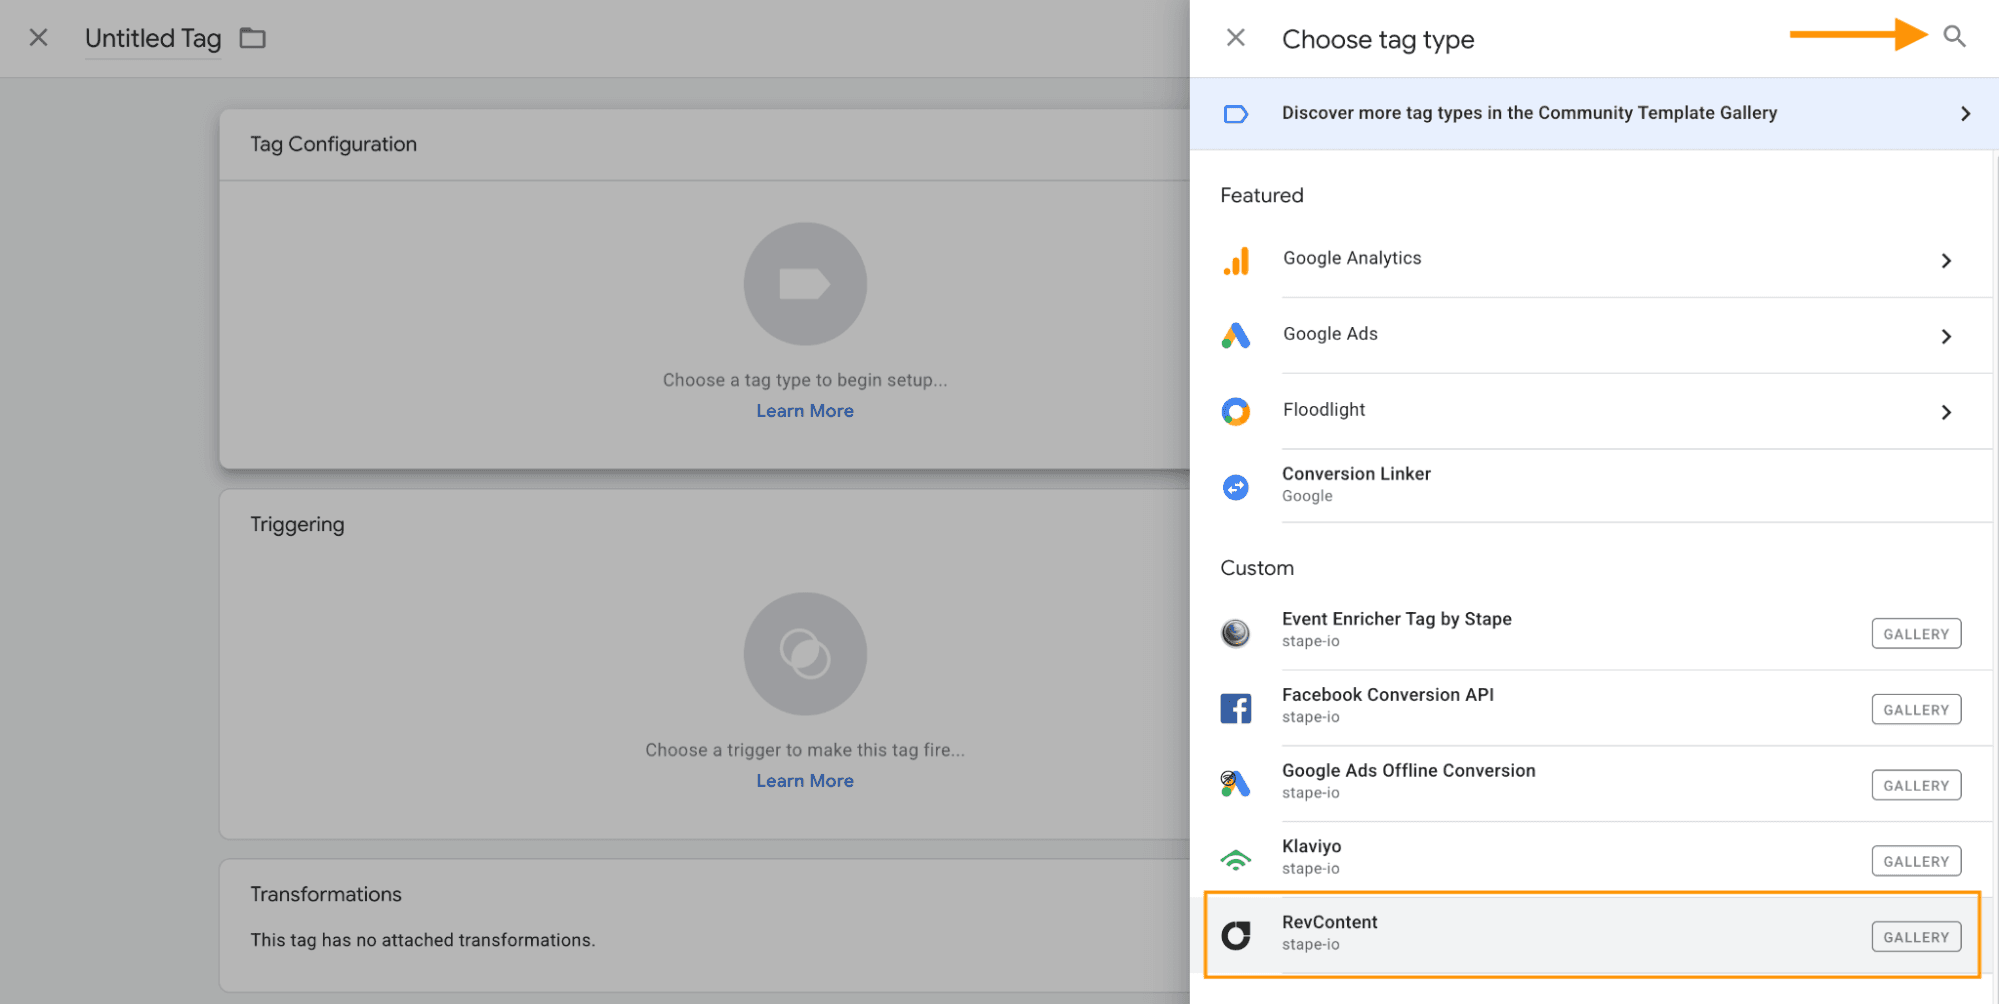Viewport: 1999px width, 1005px height.
Task: Click the Facebook Conversion API logo
Action: 1237,707
